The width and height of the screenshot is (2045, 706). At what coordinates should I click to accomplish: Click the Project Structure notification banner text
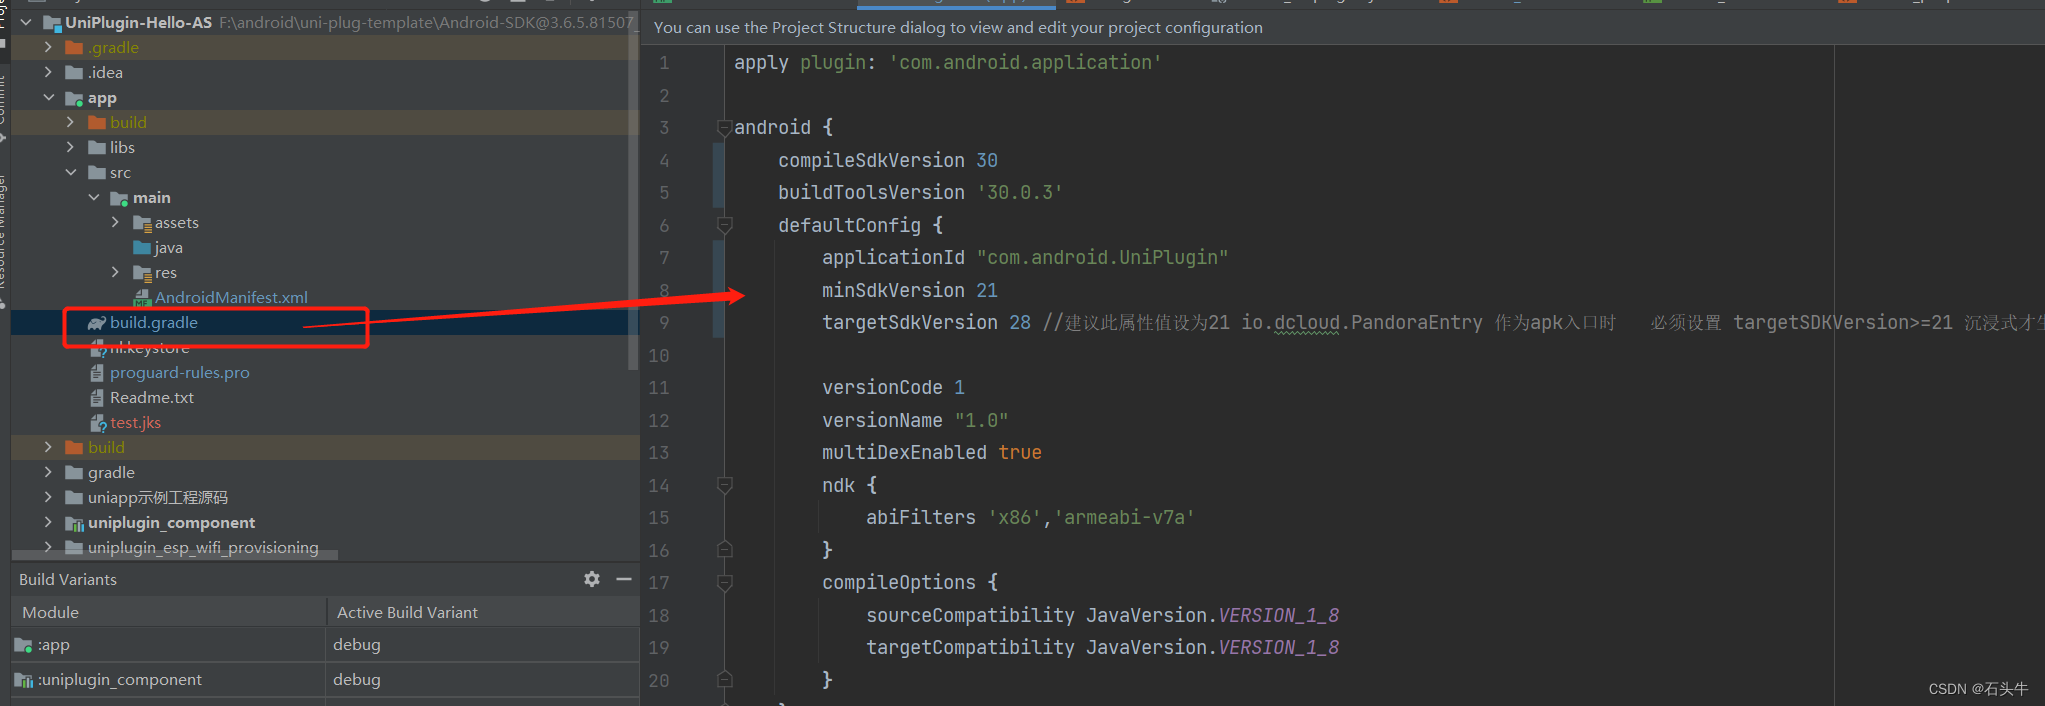958,28
